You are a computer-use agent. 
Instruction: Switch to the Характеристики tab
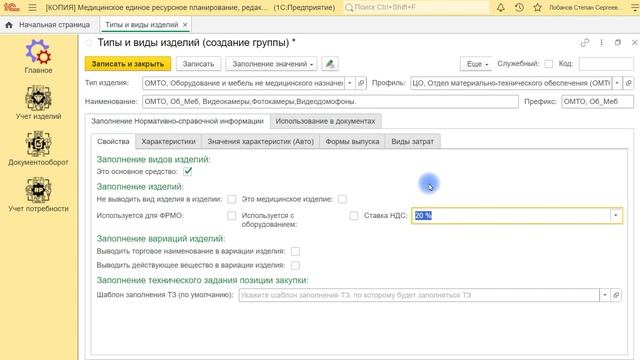click(x=168, y=142)
